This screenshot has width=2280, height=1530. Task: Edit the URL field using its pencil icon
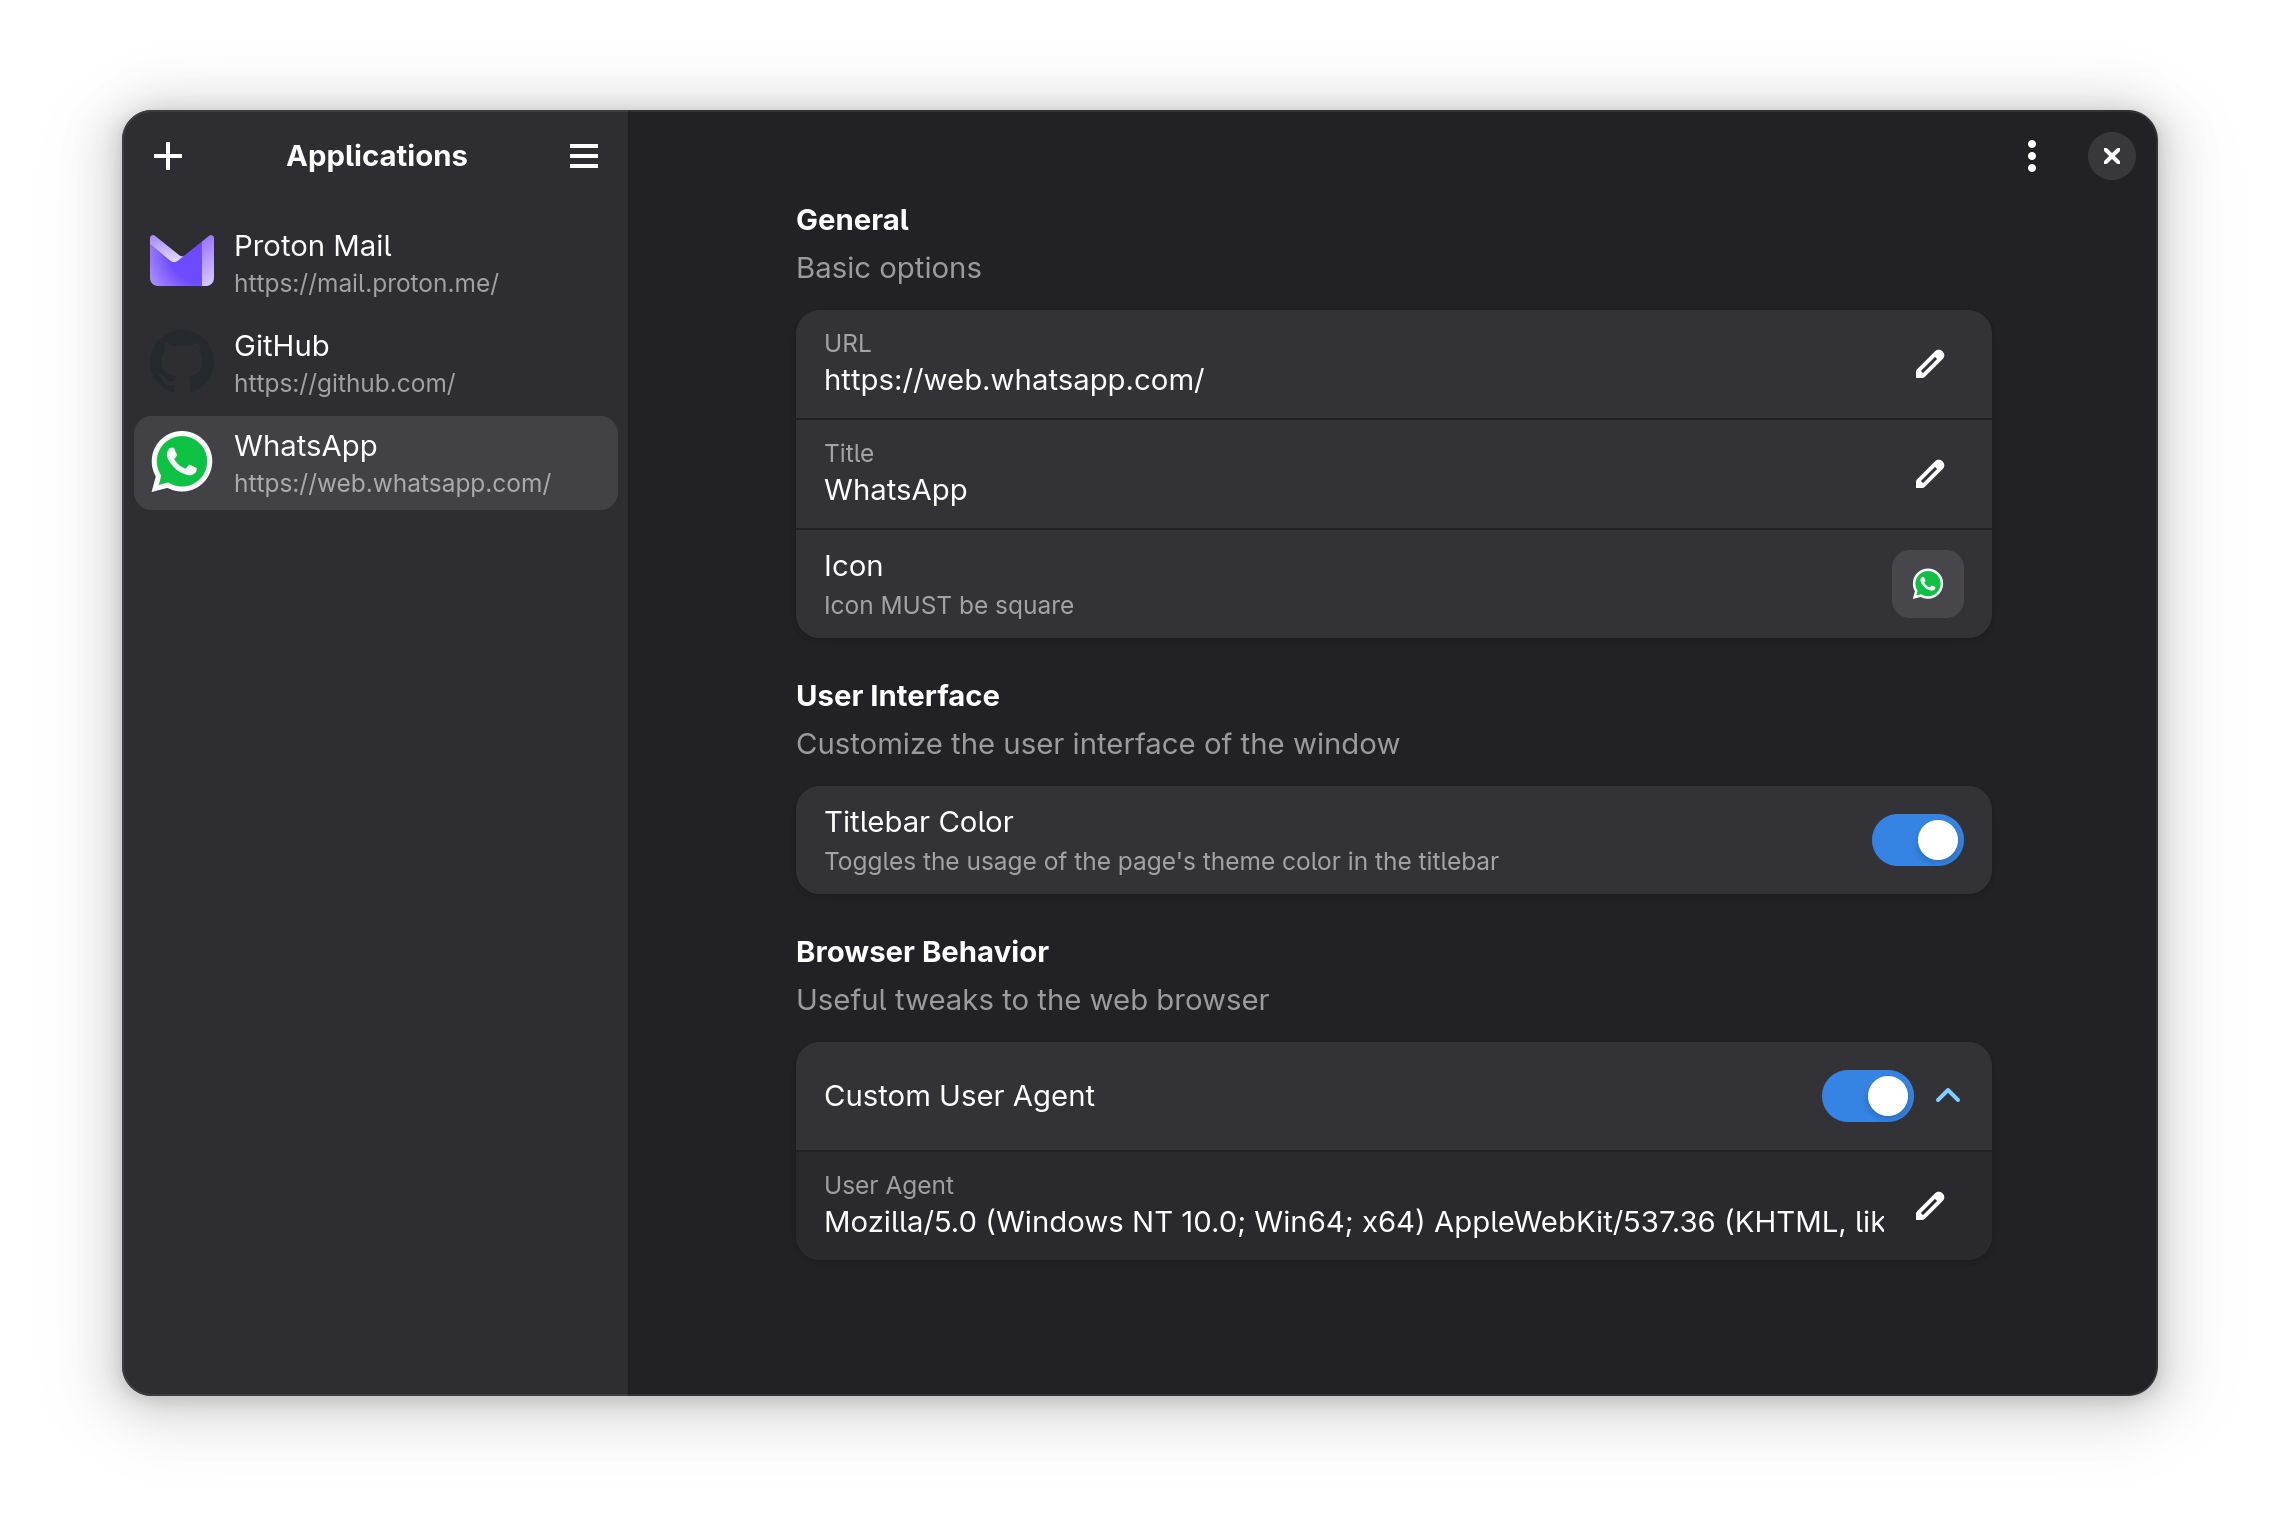click(x=1929, y=363)
